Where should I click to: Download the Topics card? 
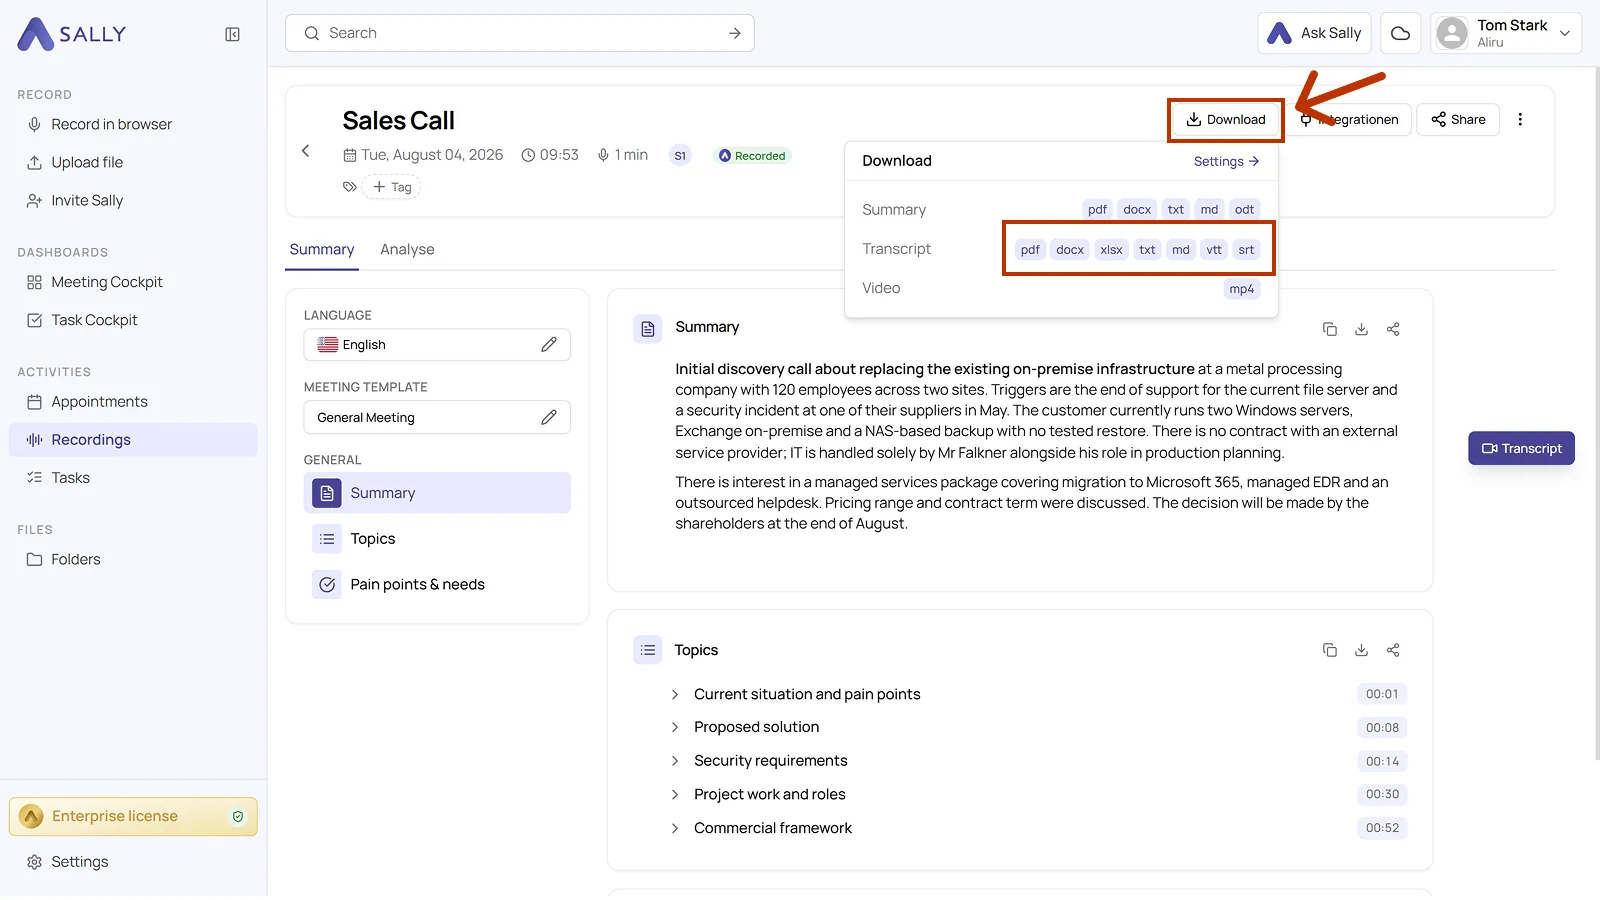[x=1361, y=650]
